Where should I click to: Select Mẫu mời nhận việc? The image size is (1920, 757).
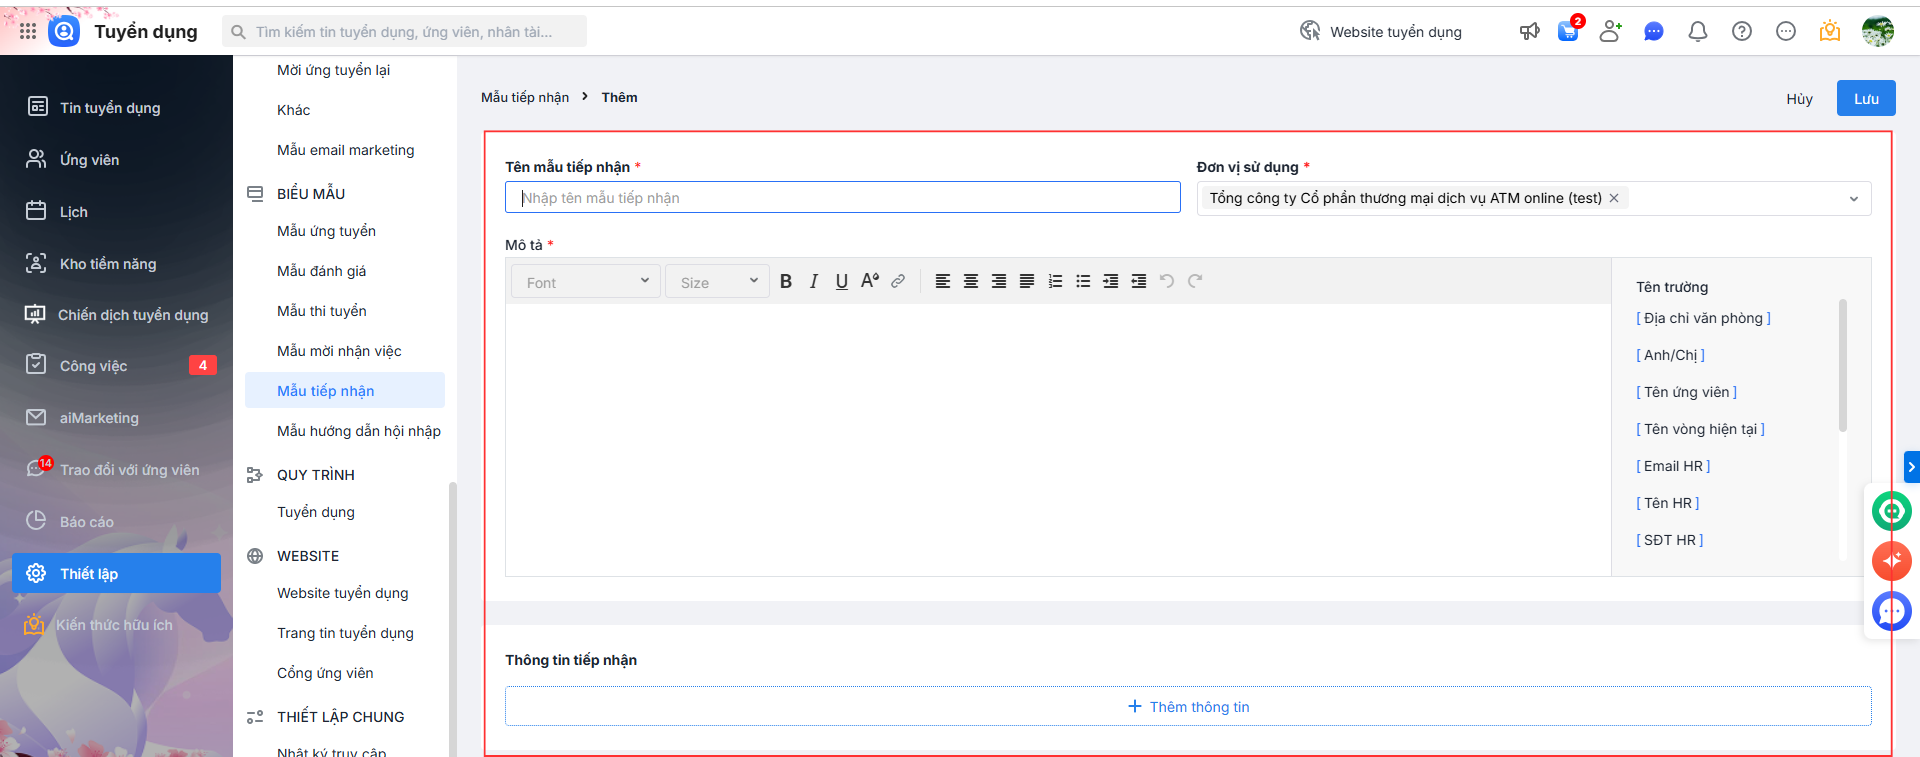click(x=345, y=351)
